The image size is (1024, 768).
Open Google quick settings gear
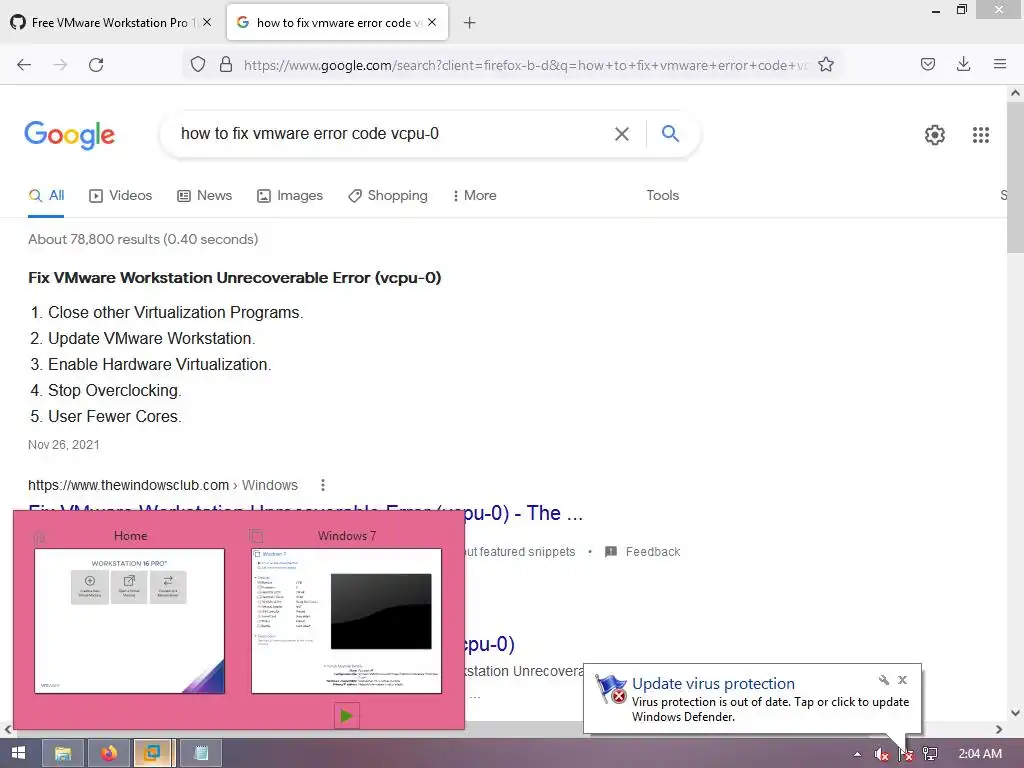(935, 135)
